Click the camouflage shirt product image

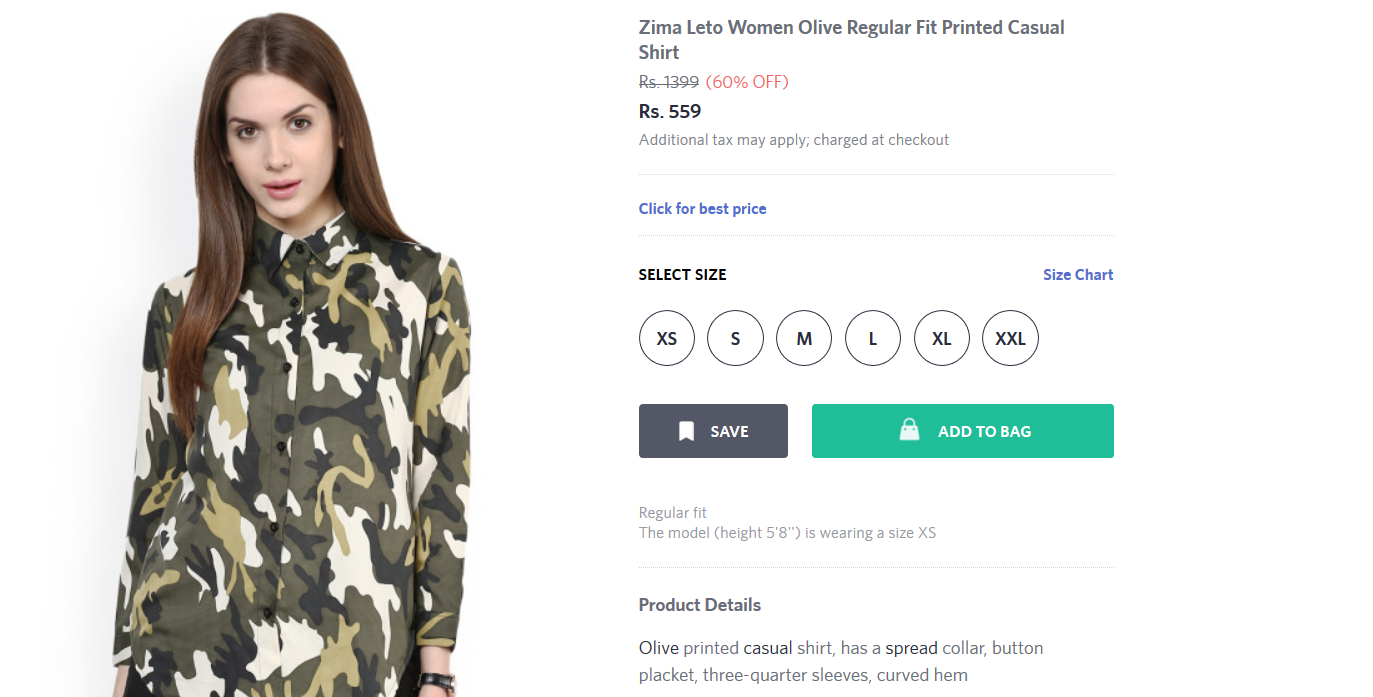point(300,450)
